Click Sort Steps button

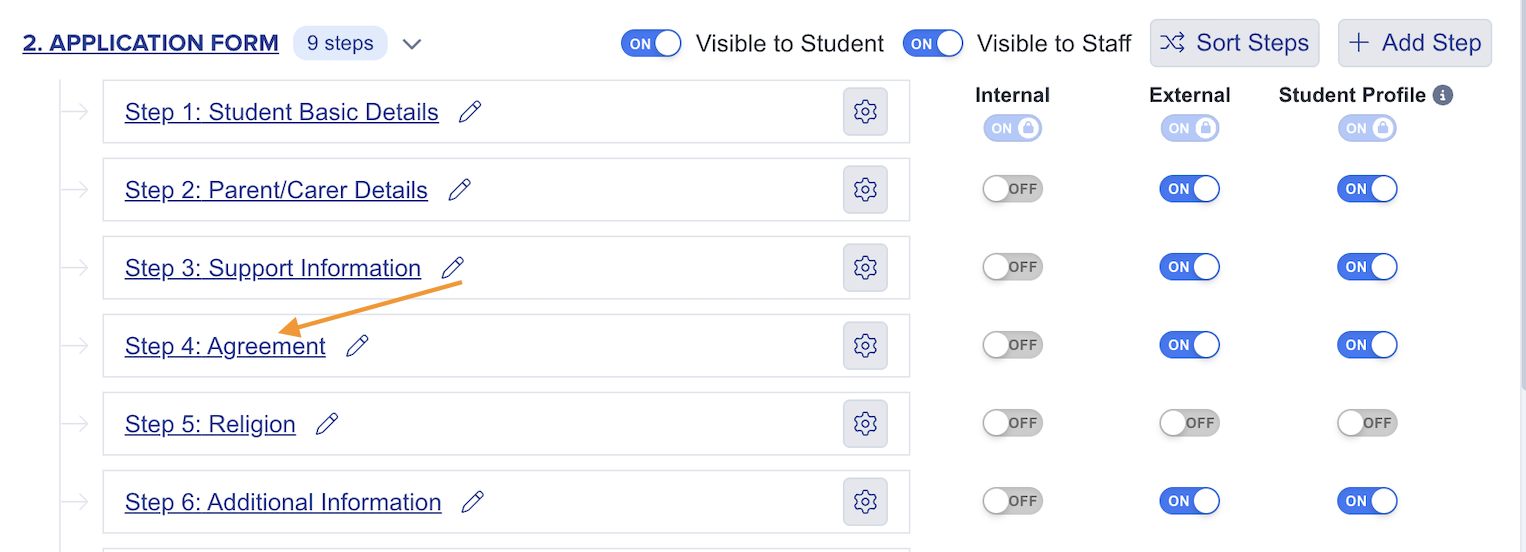click(x=1234, y=43)
